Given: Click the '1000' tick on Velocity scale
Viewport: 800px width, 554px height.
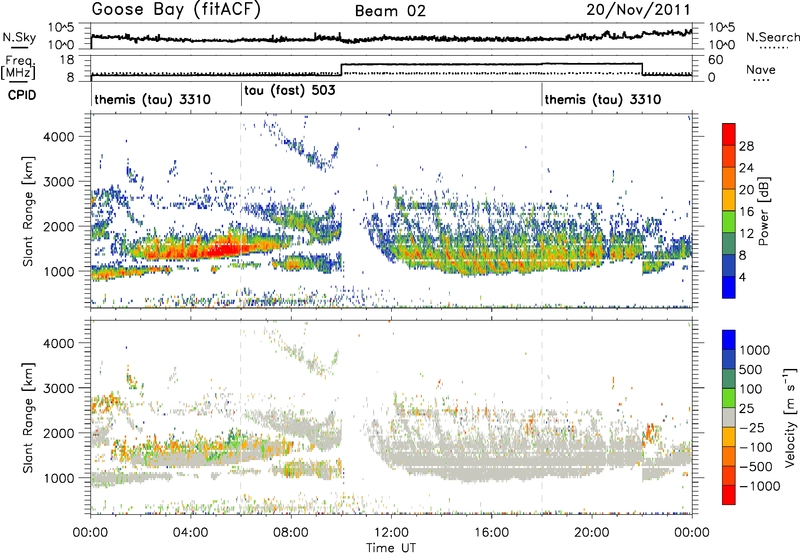Looking at the screenshot, I should click(755, 350).
